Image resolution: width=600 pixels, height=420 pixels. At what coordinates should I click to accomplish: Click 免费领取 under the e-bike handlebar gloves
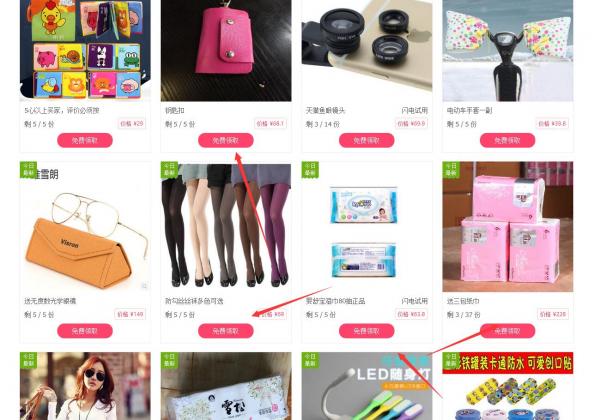click(507, 140)
